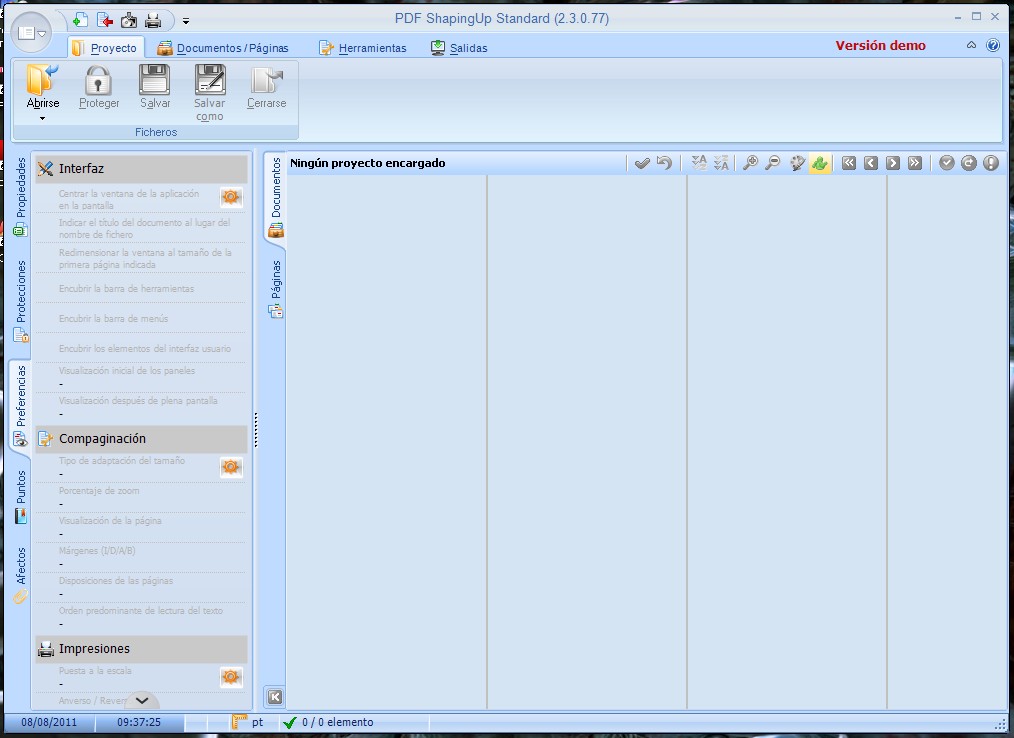Click the highlighted green icon in document toolbar

pyautogui.click(x=819, y=163)
